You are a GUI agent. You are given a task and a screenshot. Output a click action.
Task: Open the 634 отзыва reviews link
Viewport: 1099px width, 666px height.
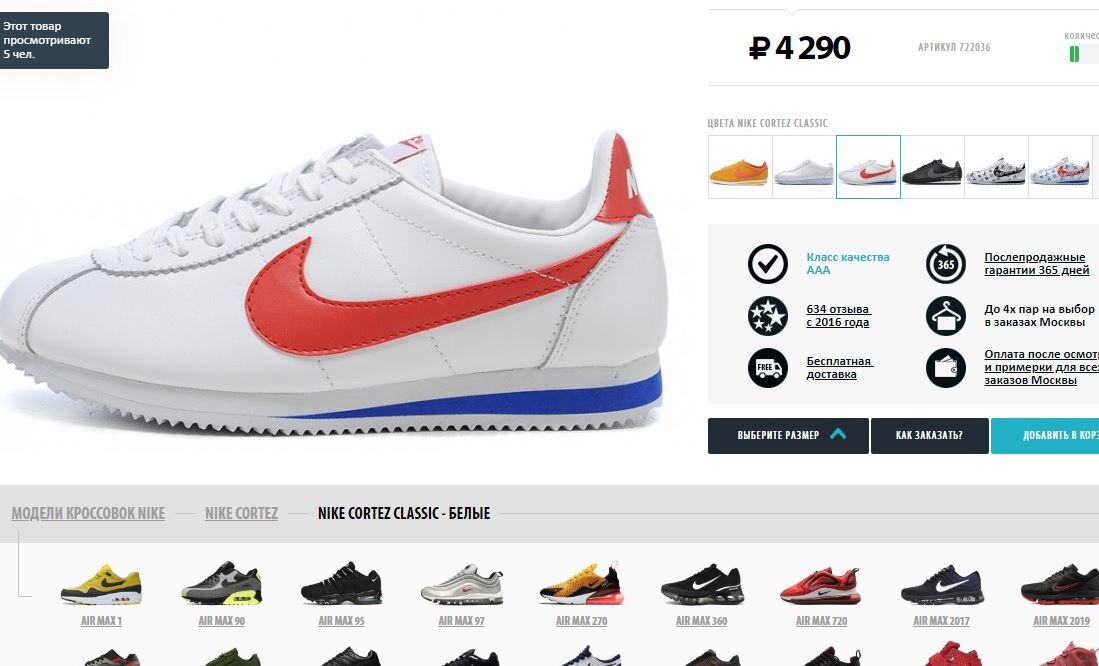[x=838, y=315]
